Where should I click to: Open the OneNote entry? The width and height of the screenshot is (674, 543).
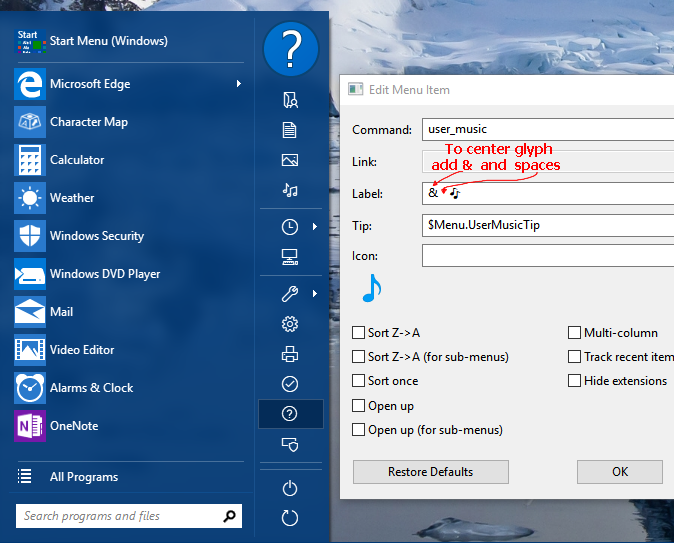click(x=129, y=426)
